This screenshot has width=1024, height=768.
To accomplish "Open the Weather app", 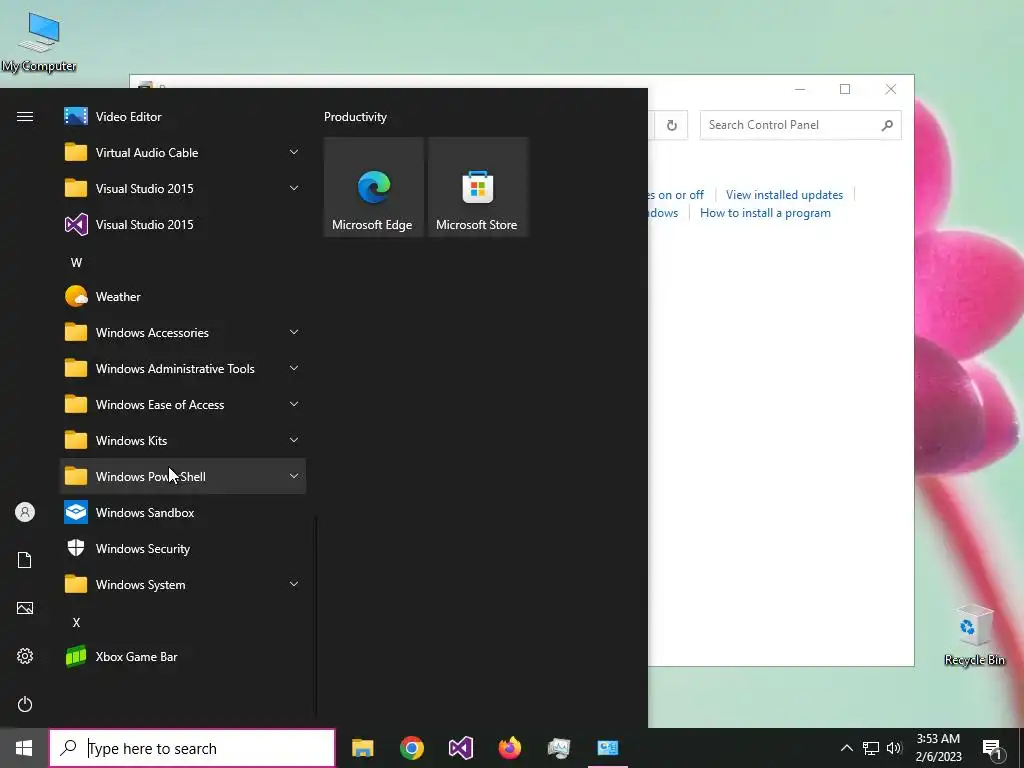I will (183, 296).
